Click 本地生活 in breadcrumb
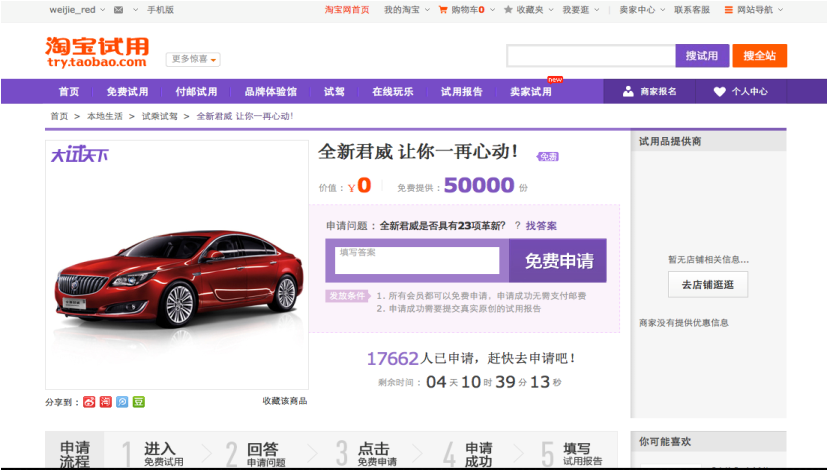The image size is (827, 470). click(104, 116)
